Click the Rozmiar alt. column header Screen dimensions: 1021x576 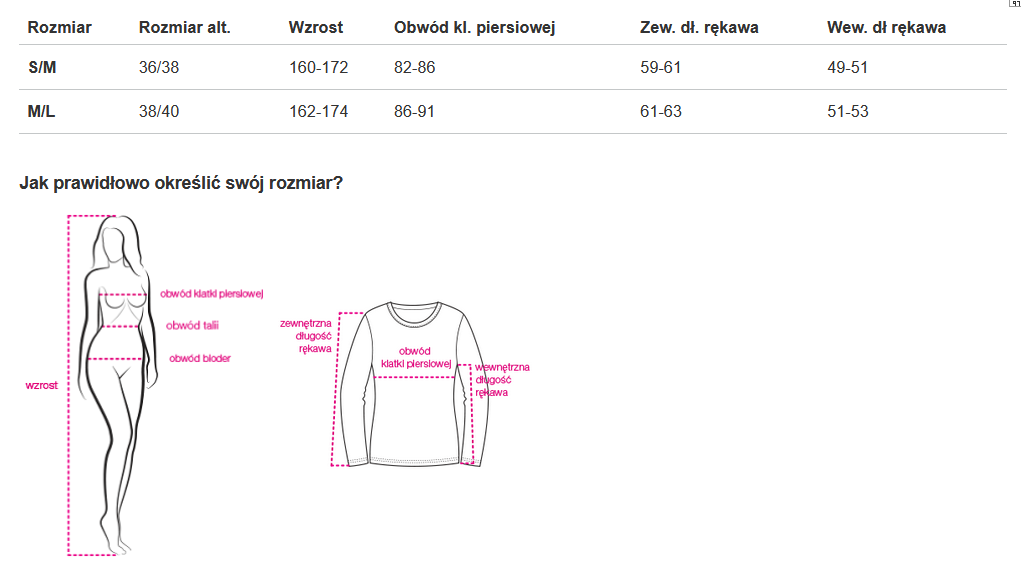coord(185,27)
